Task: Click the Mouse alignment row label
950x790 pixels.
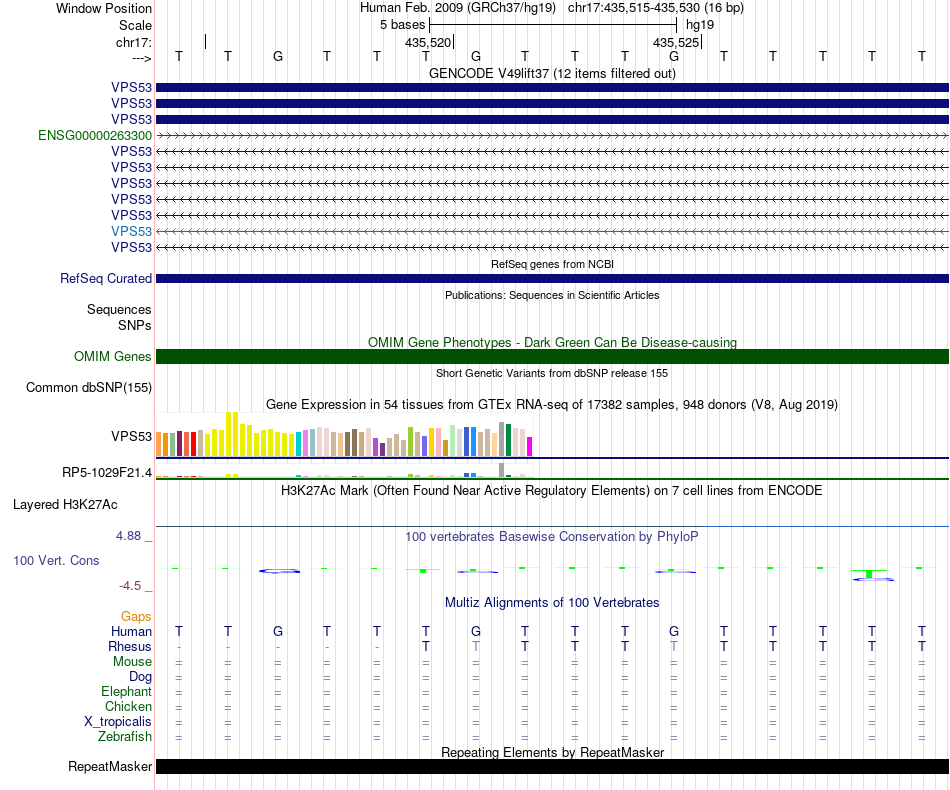Action: tap(132, 662)
